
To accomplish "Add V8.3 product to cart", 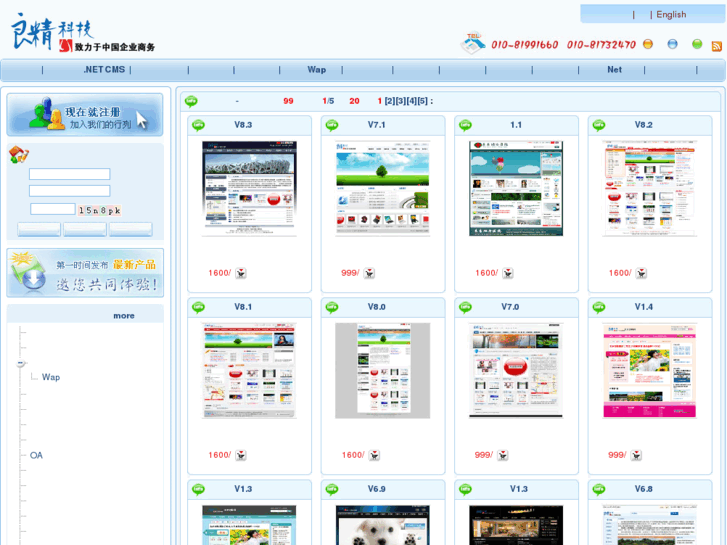I will [x=241, y=273].
